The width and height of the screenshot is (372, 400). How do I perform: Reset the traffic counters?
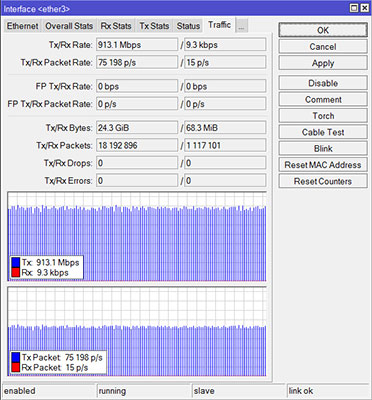coord(323,181)
